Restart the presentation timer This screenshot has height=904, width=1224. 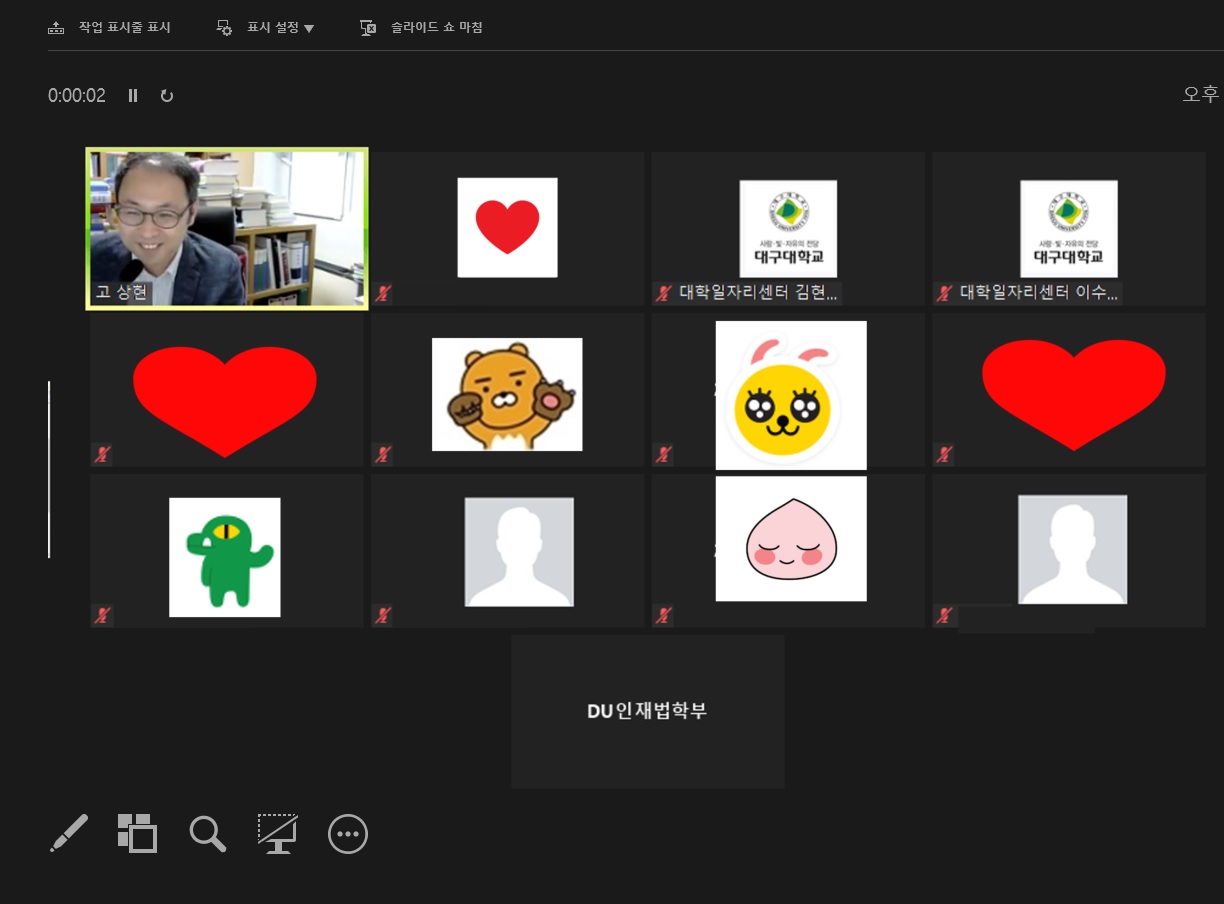coord(167,96)
